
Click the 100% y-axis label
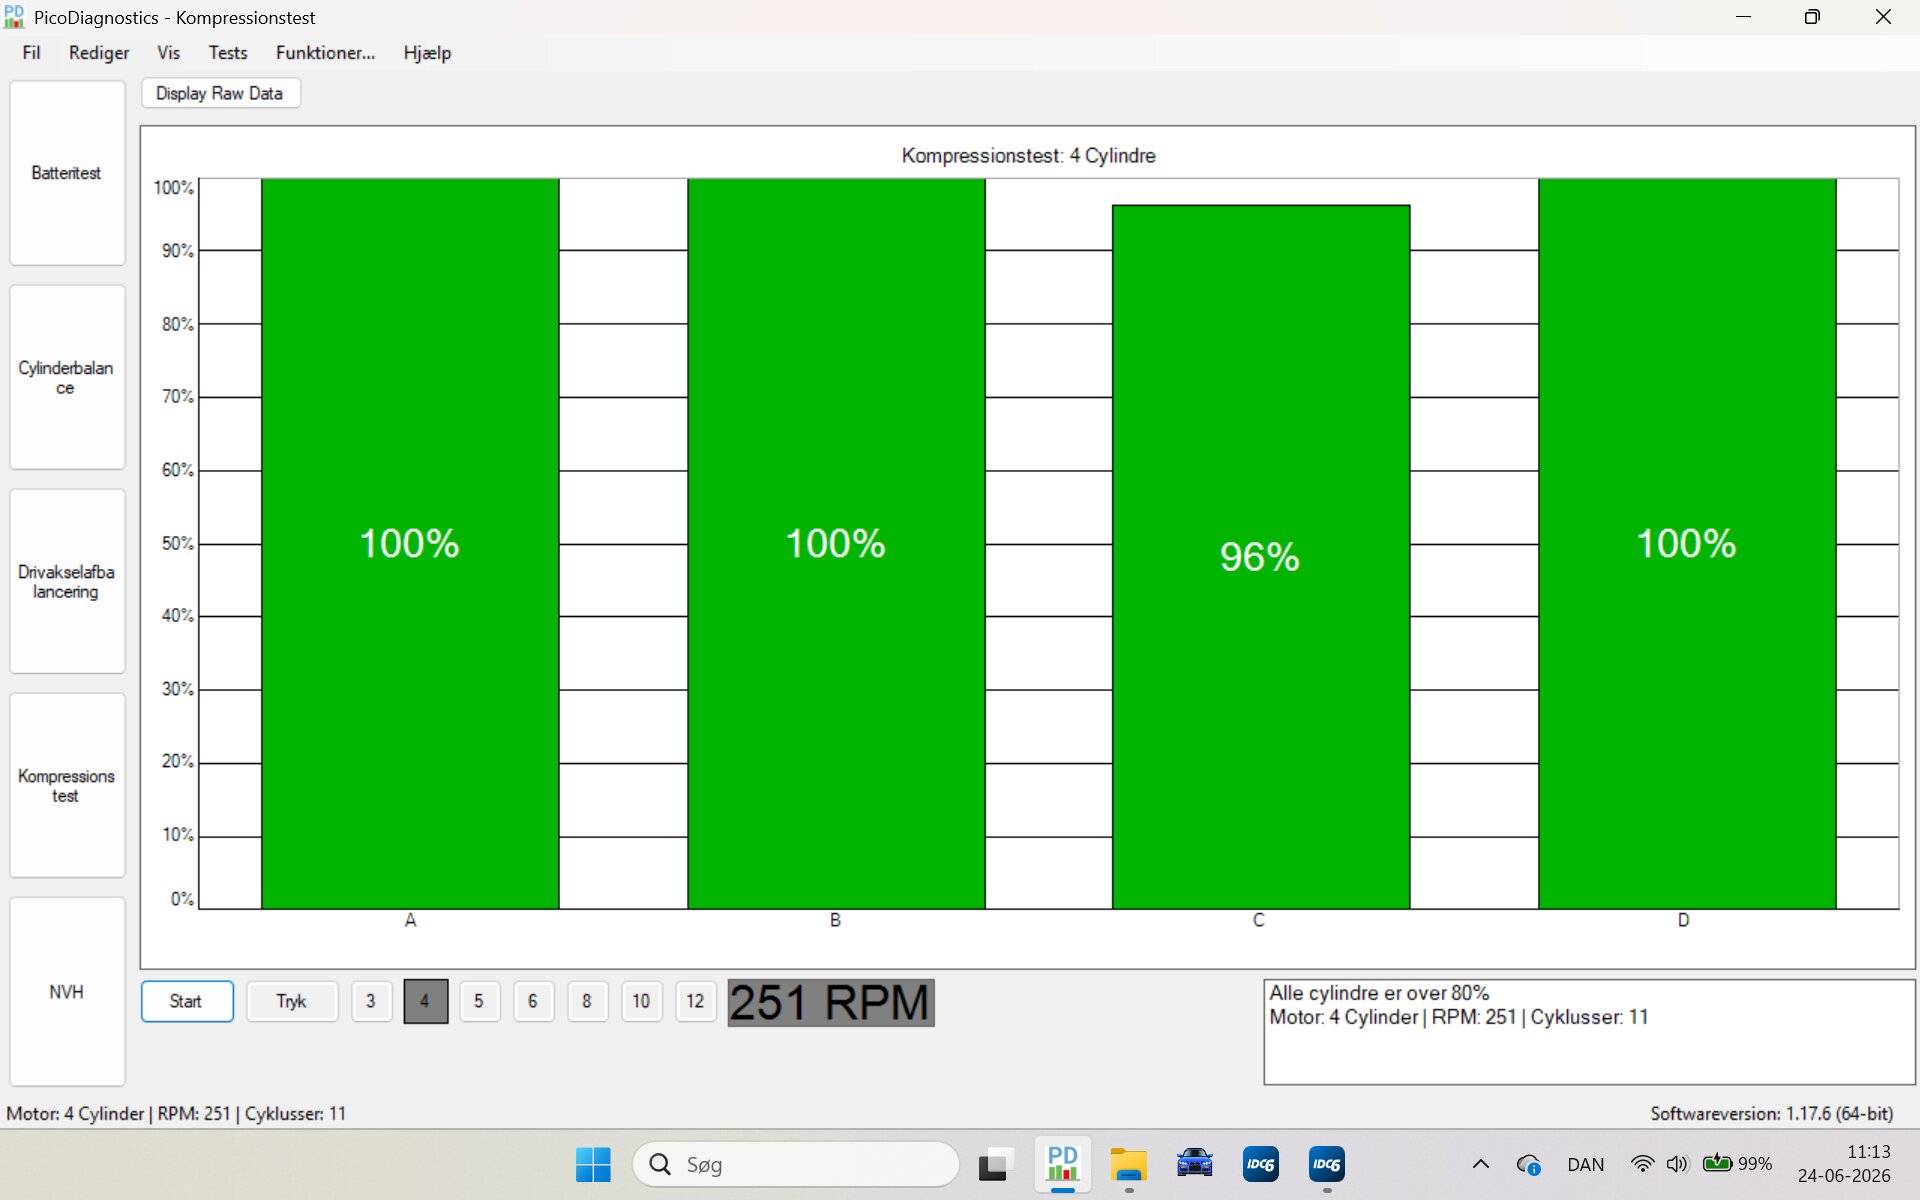pos(173,188)
